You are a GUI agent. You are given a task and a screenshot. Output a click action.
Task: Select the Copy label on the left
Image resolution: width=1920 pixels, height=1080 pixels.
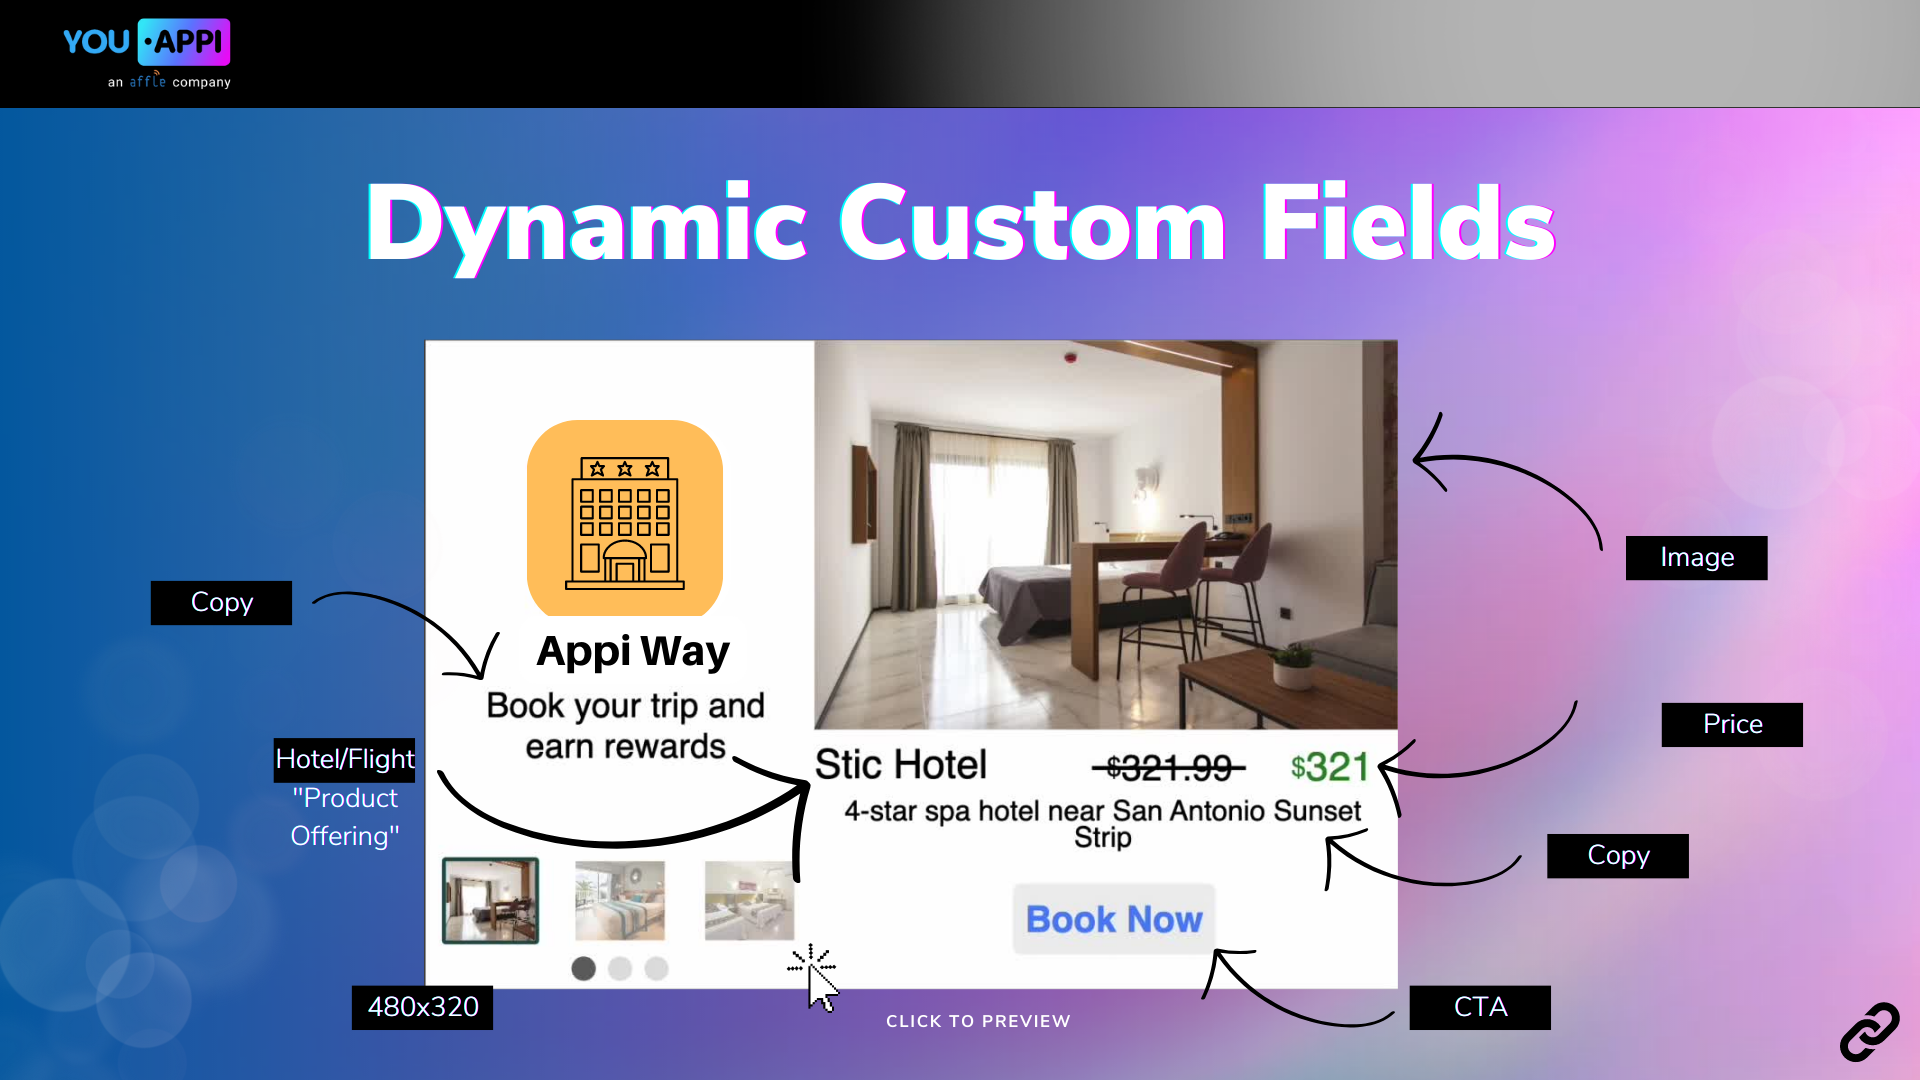pos(221,602)
